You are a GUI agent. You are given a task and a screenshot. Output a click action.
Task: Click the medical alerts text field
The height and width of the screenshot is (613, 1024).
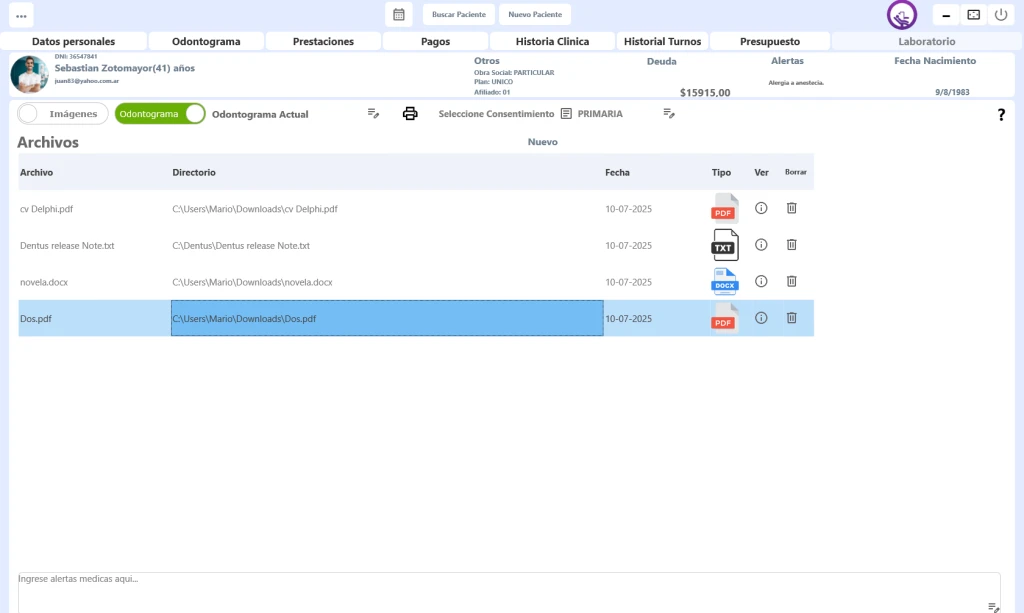point(500,590)
